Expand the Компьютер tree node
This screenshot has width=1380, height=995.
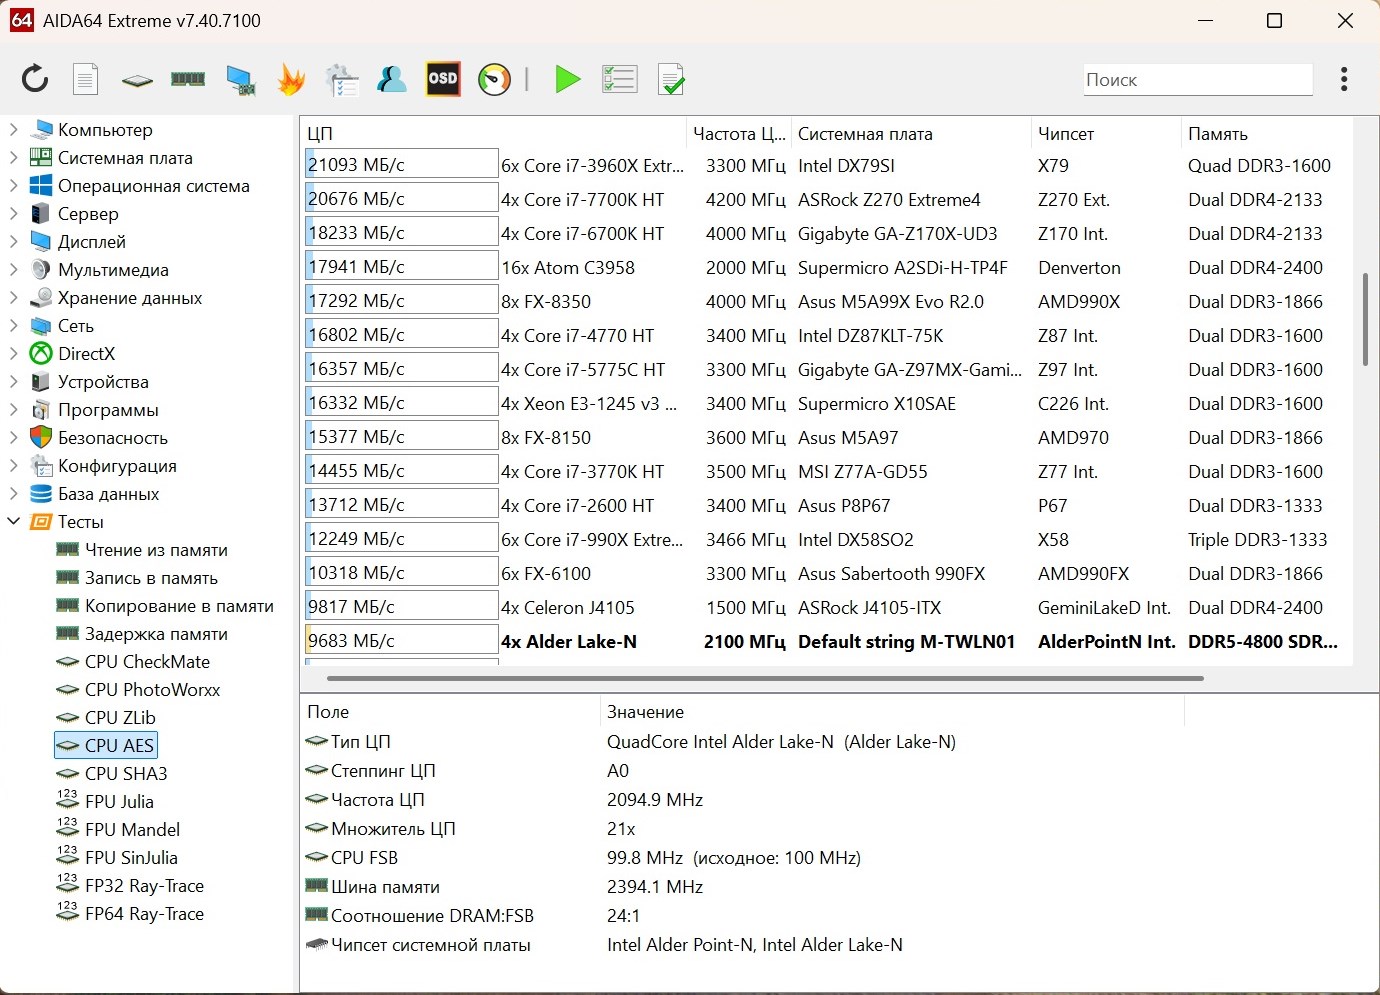(14, 130)
